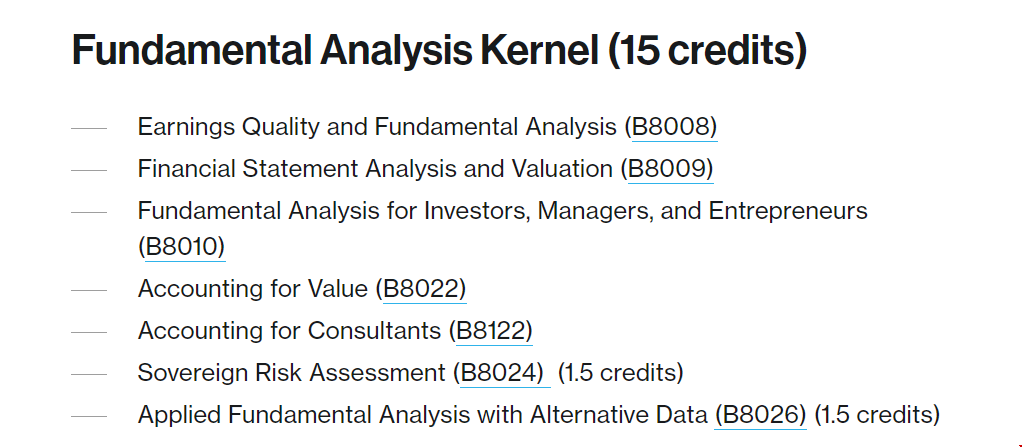Visit the B8024 Sovereign Risk link
This screenshot has width=1022, height=447.
click(505, 373)
